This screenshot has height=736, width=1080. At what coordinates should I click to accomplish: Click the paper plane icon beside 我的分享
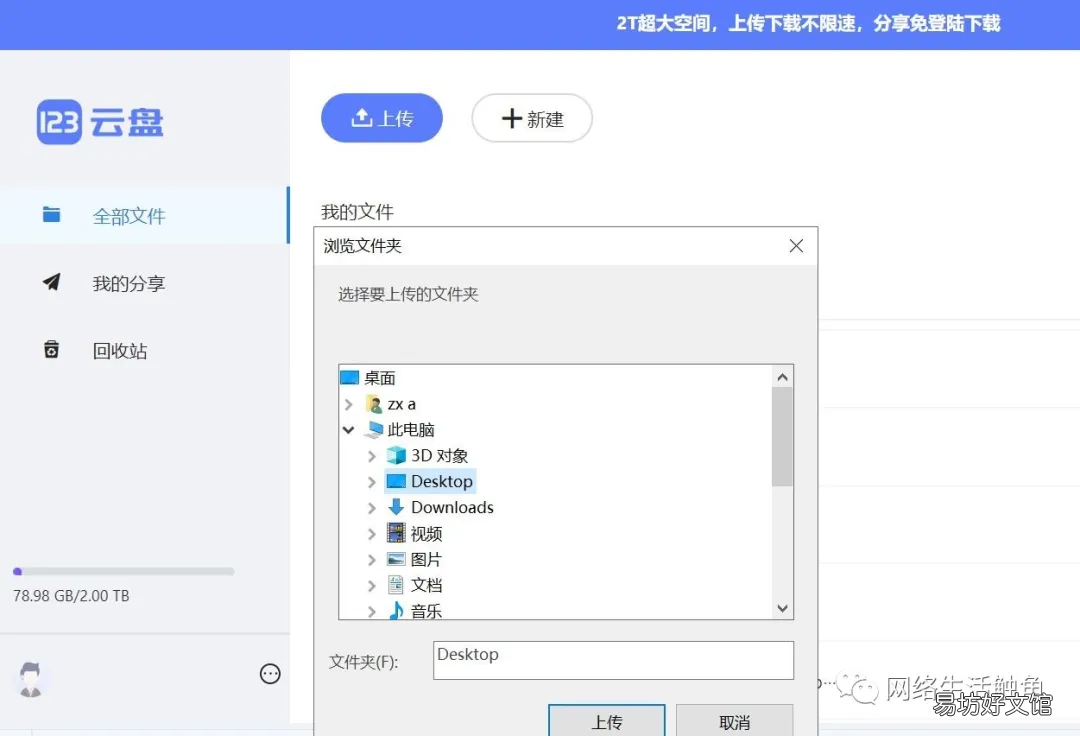[x=52, y=282]
